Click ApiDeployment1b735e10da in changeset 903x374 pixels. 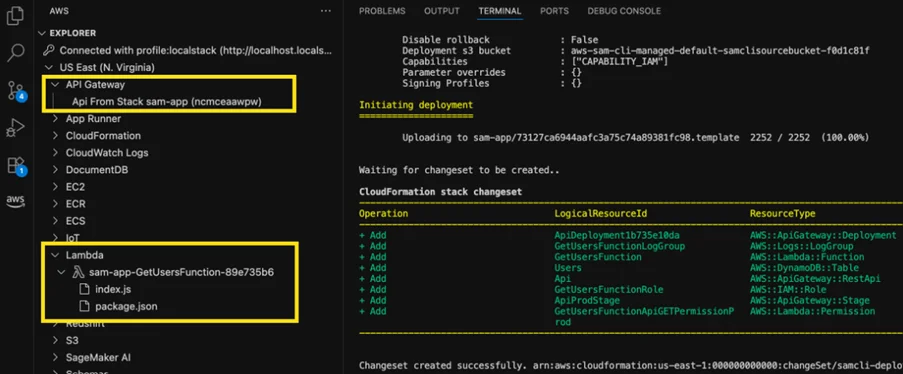(x=616, y=235)
